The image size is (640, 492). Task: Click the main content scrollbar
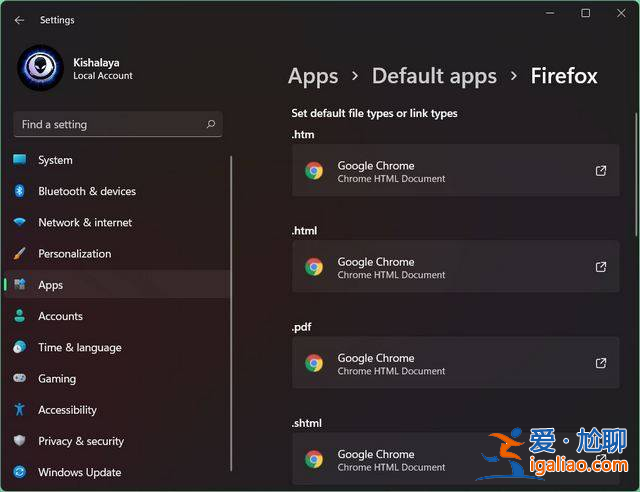(x=636, y=175)
